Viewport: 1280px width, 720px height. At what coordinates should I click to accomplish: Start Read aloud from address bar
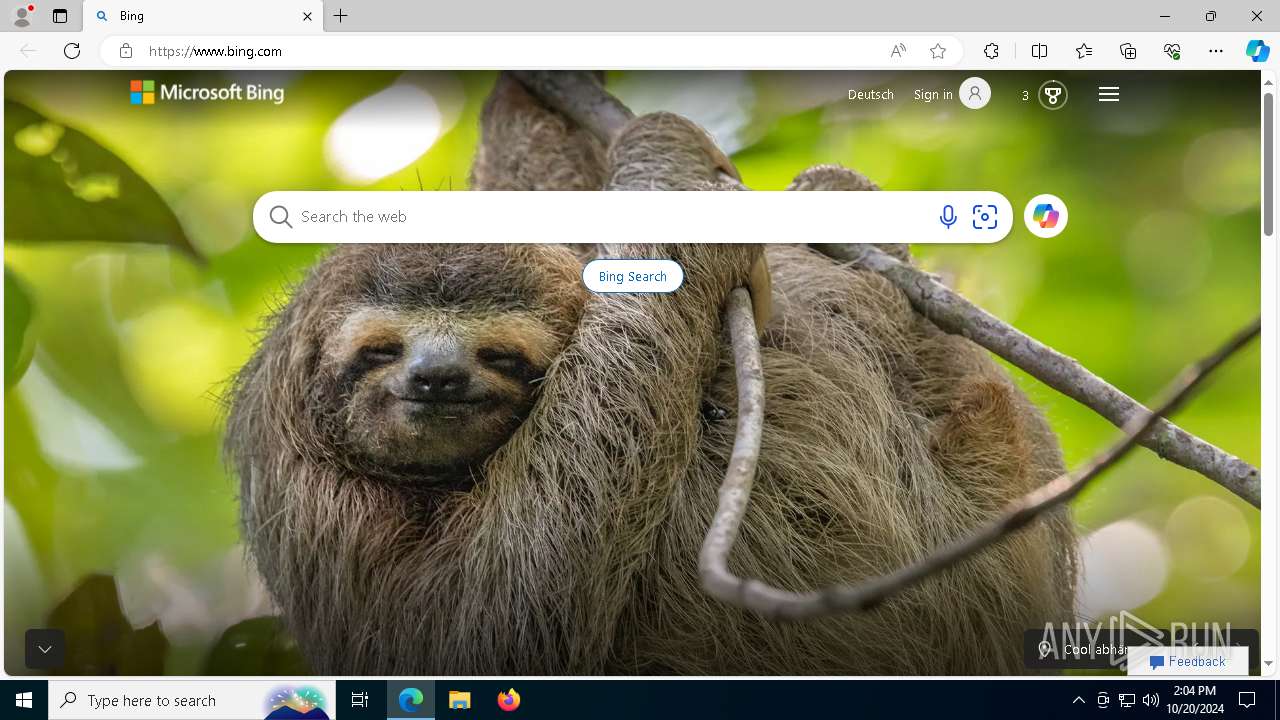click(x=898, y=51)
